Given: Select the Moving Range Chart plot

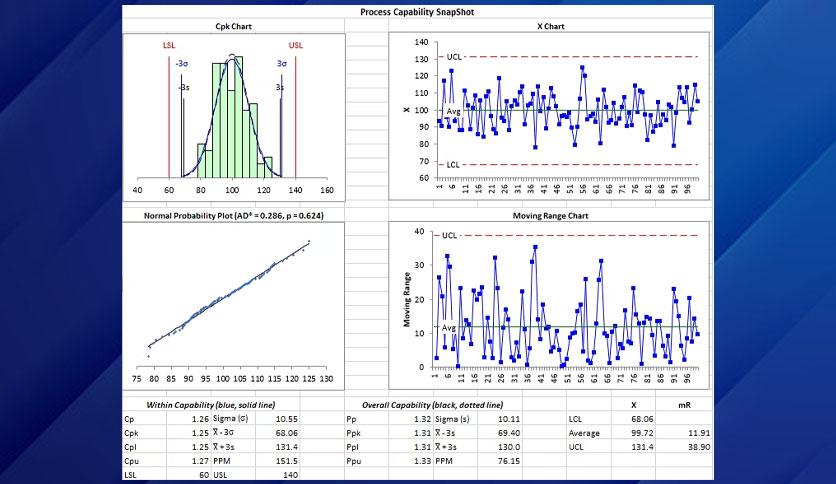Looking at the screenshot, I should 549,306.
